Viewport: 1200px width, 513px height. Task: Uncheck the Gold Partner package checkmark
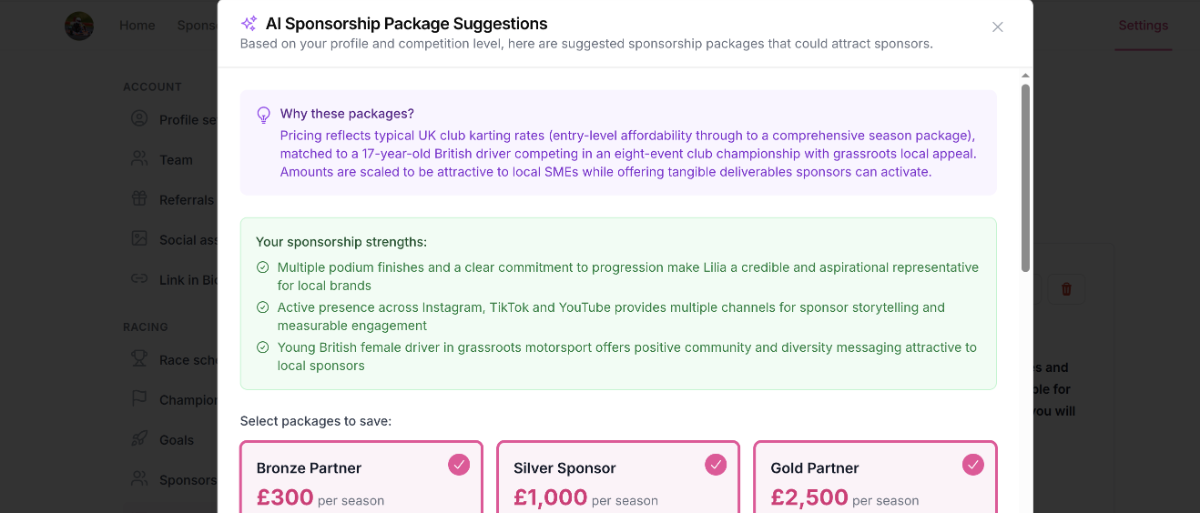973,464
